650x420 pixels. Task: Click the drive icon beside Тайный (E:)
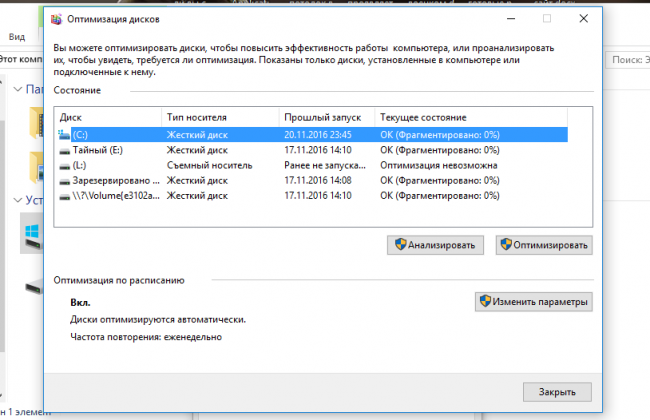64,151
